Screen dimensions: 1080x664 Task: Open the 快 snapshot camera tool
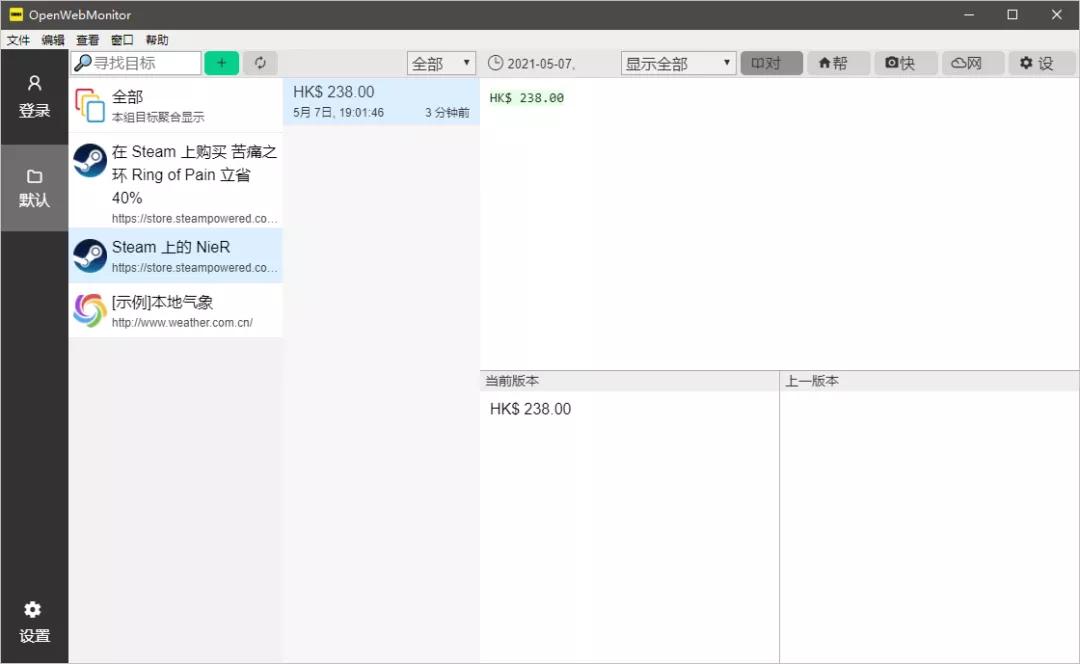905,62
